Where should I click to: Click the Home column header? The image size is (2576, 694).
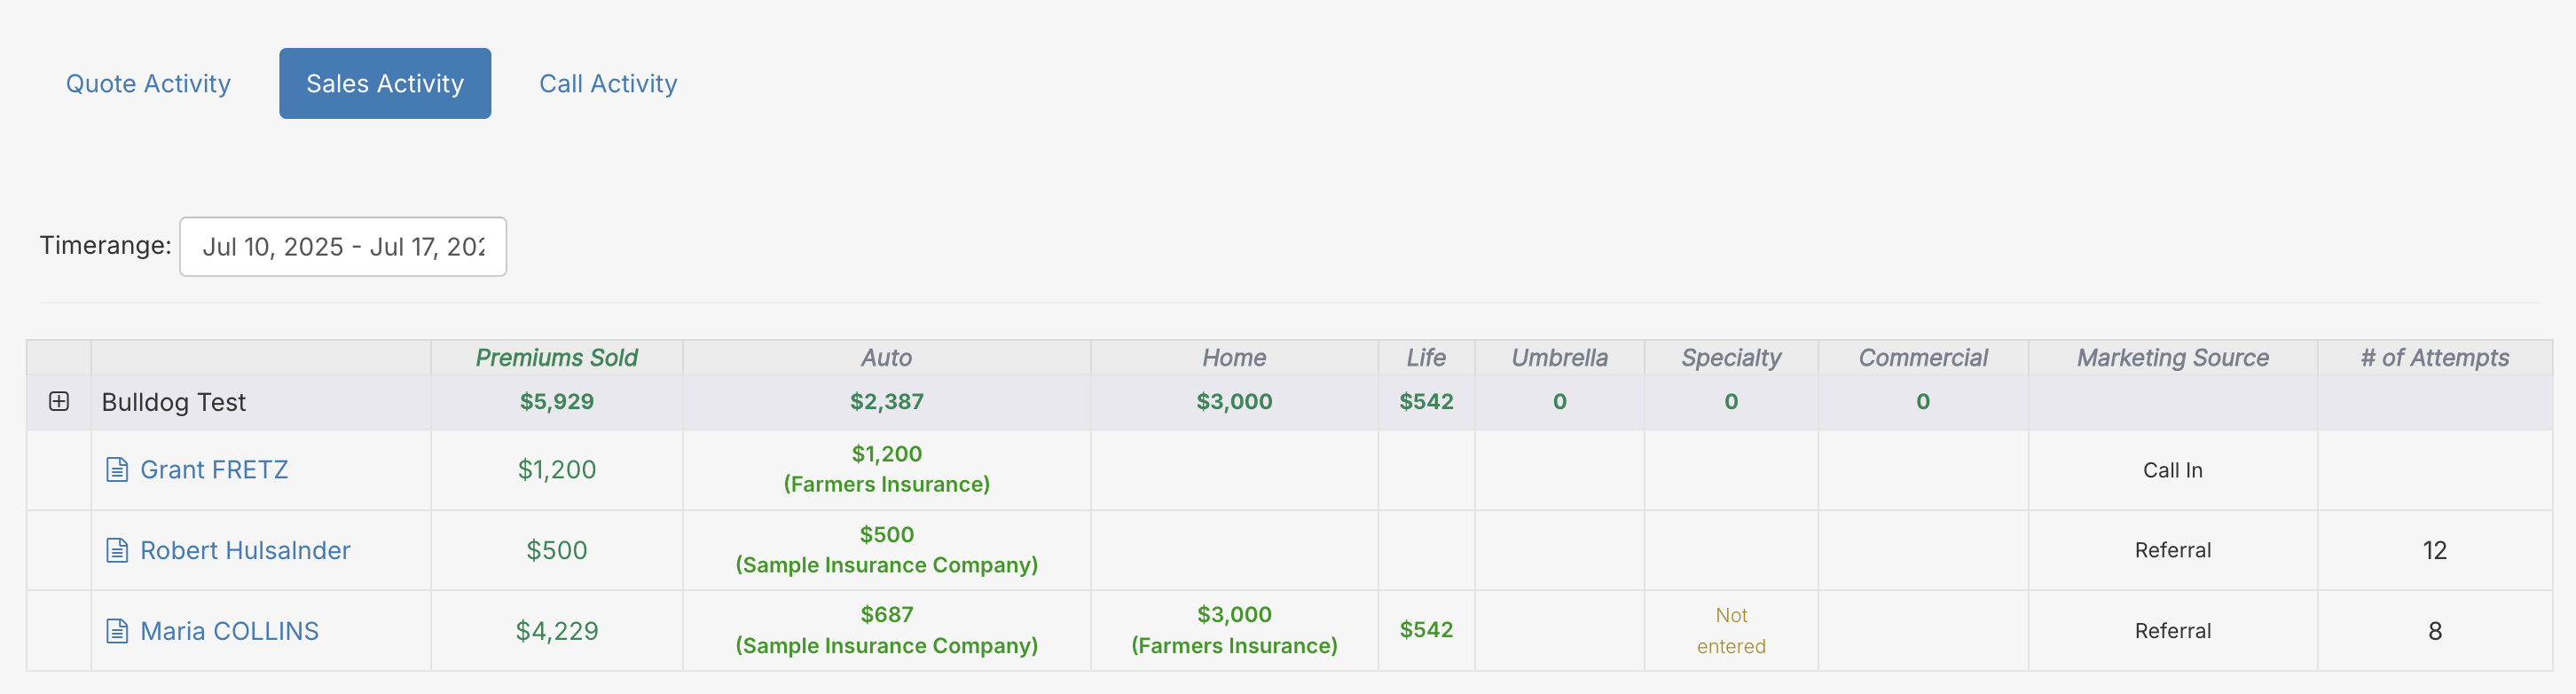click(x=1234, y=358)
